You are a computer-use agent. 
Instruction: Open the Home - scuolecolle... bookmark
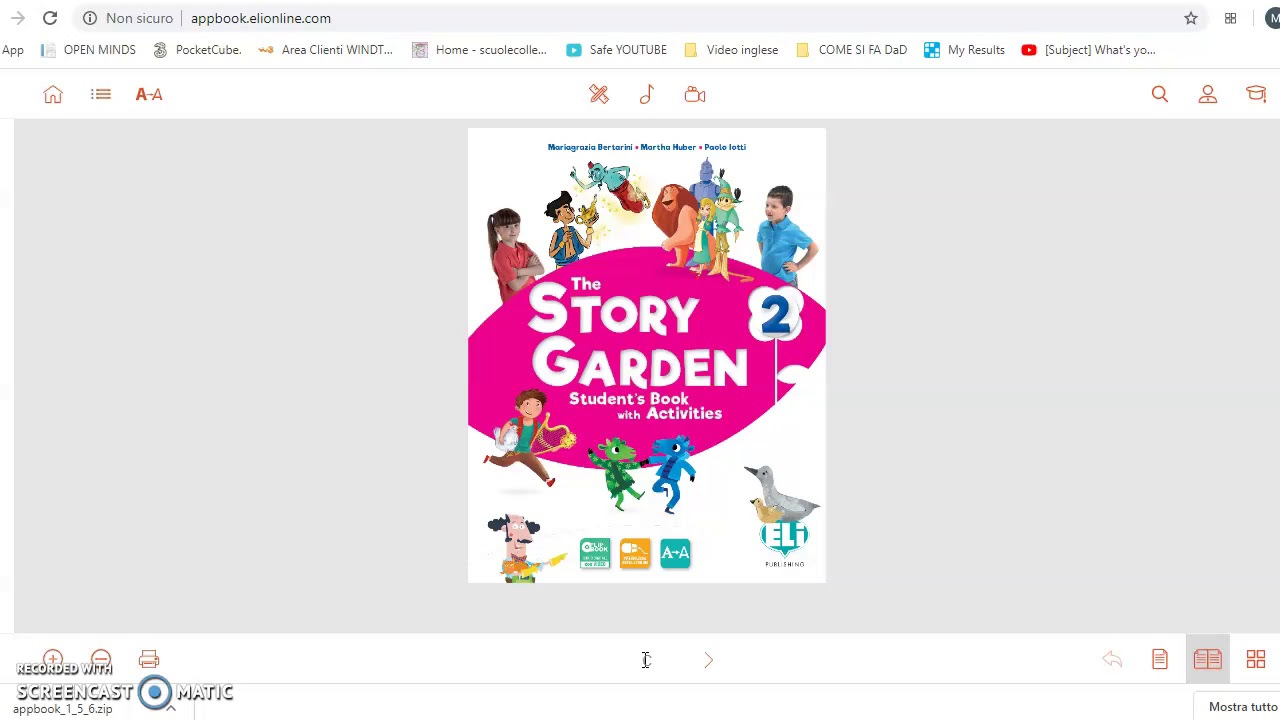[x=480, y=50]
